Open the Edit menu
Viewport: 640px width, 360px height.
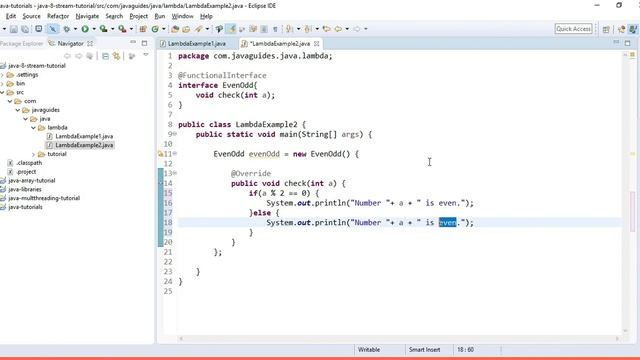tap(11, 16)
